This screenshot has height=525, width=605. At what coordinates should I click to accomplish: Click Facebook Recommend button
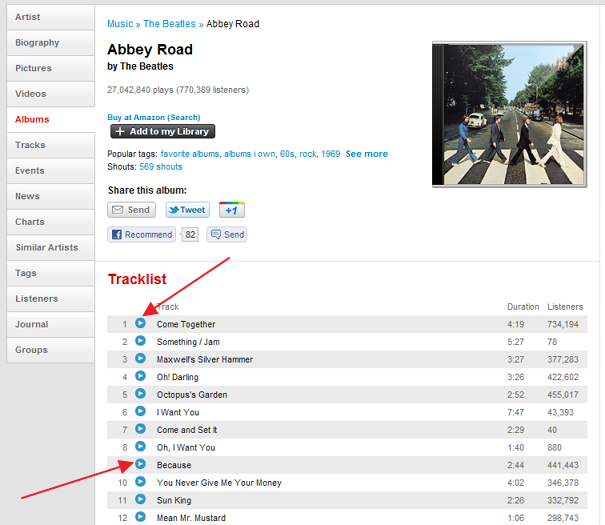[141, 235]
